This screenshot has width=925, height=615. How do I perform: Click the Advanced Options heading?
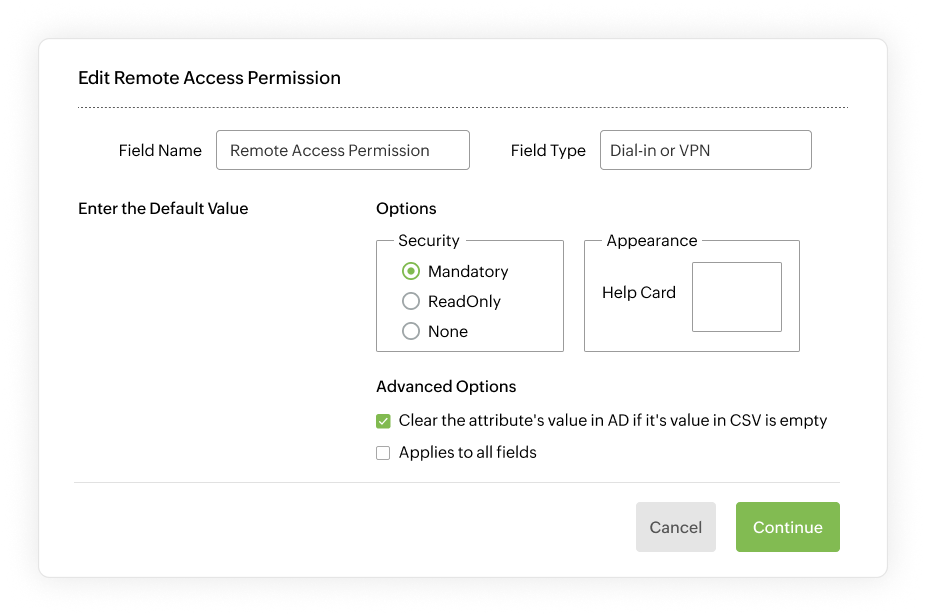pyautogui.click(x=446, y=386)
